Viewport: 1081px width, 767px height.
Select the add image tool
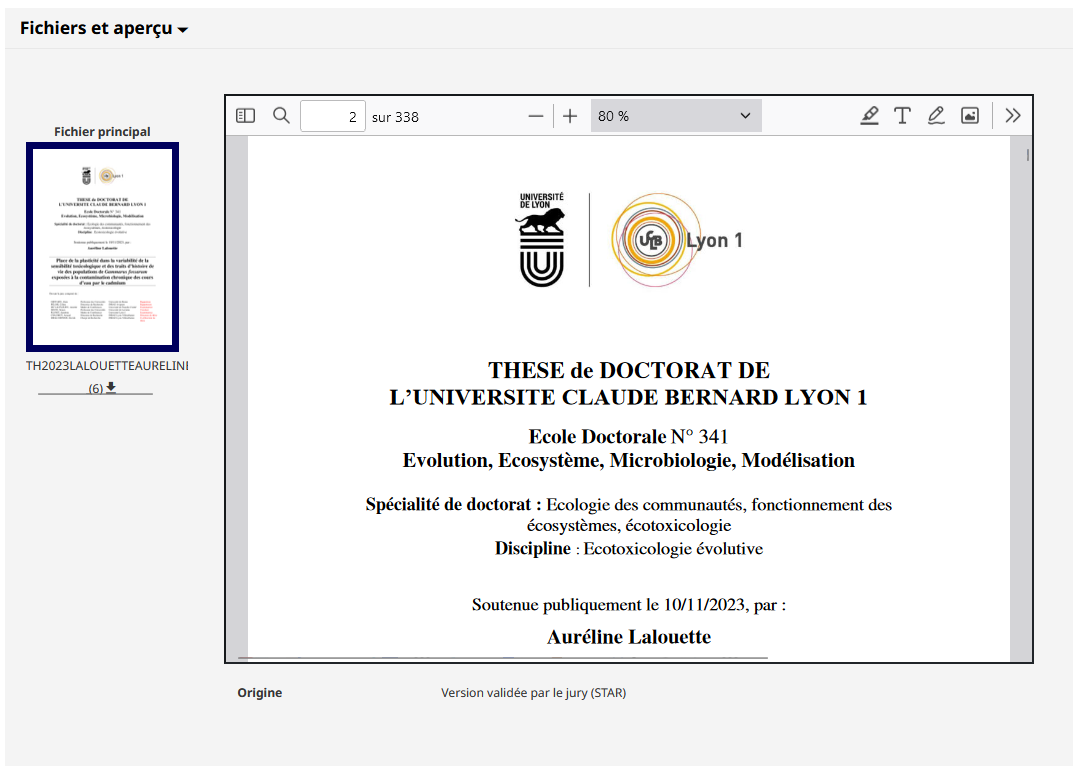click(x=970, y=116)
